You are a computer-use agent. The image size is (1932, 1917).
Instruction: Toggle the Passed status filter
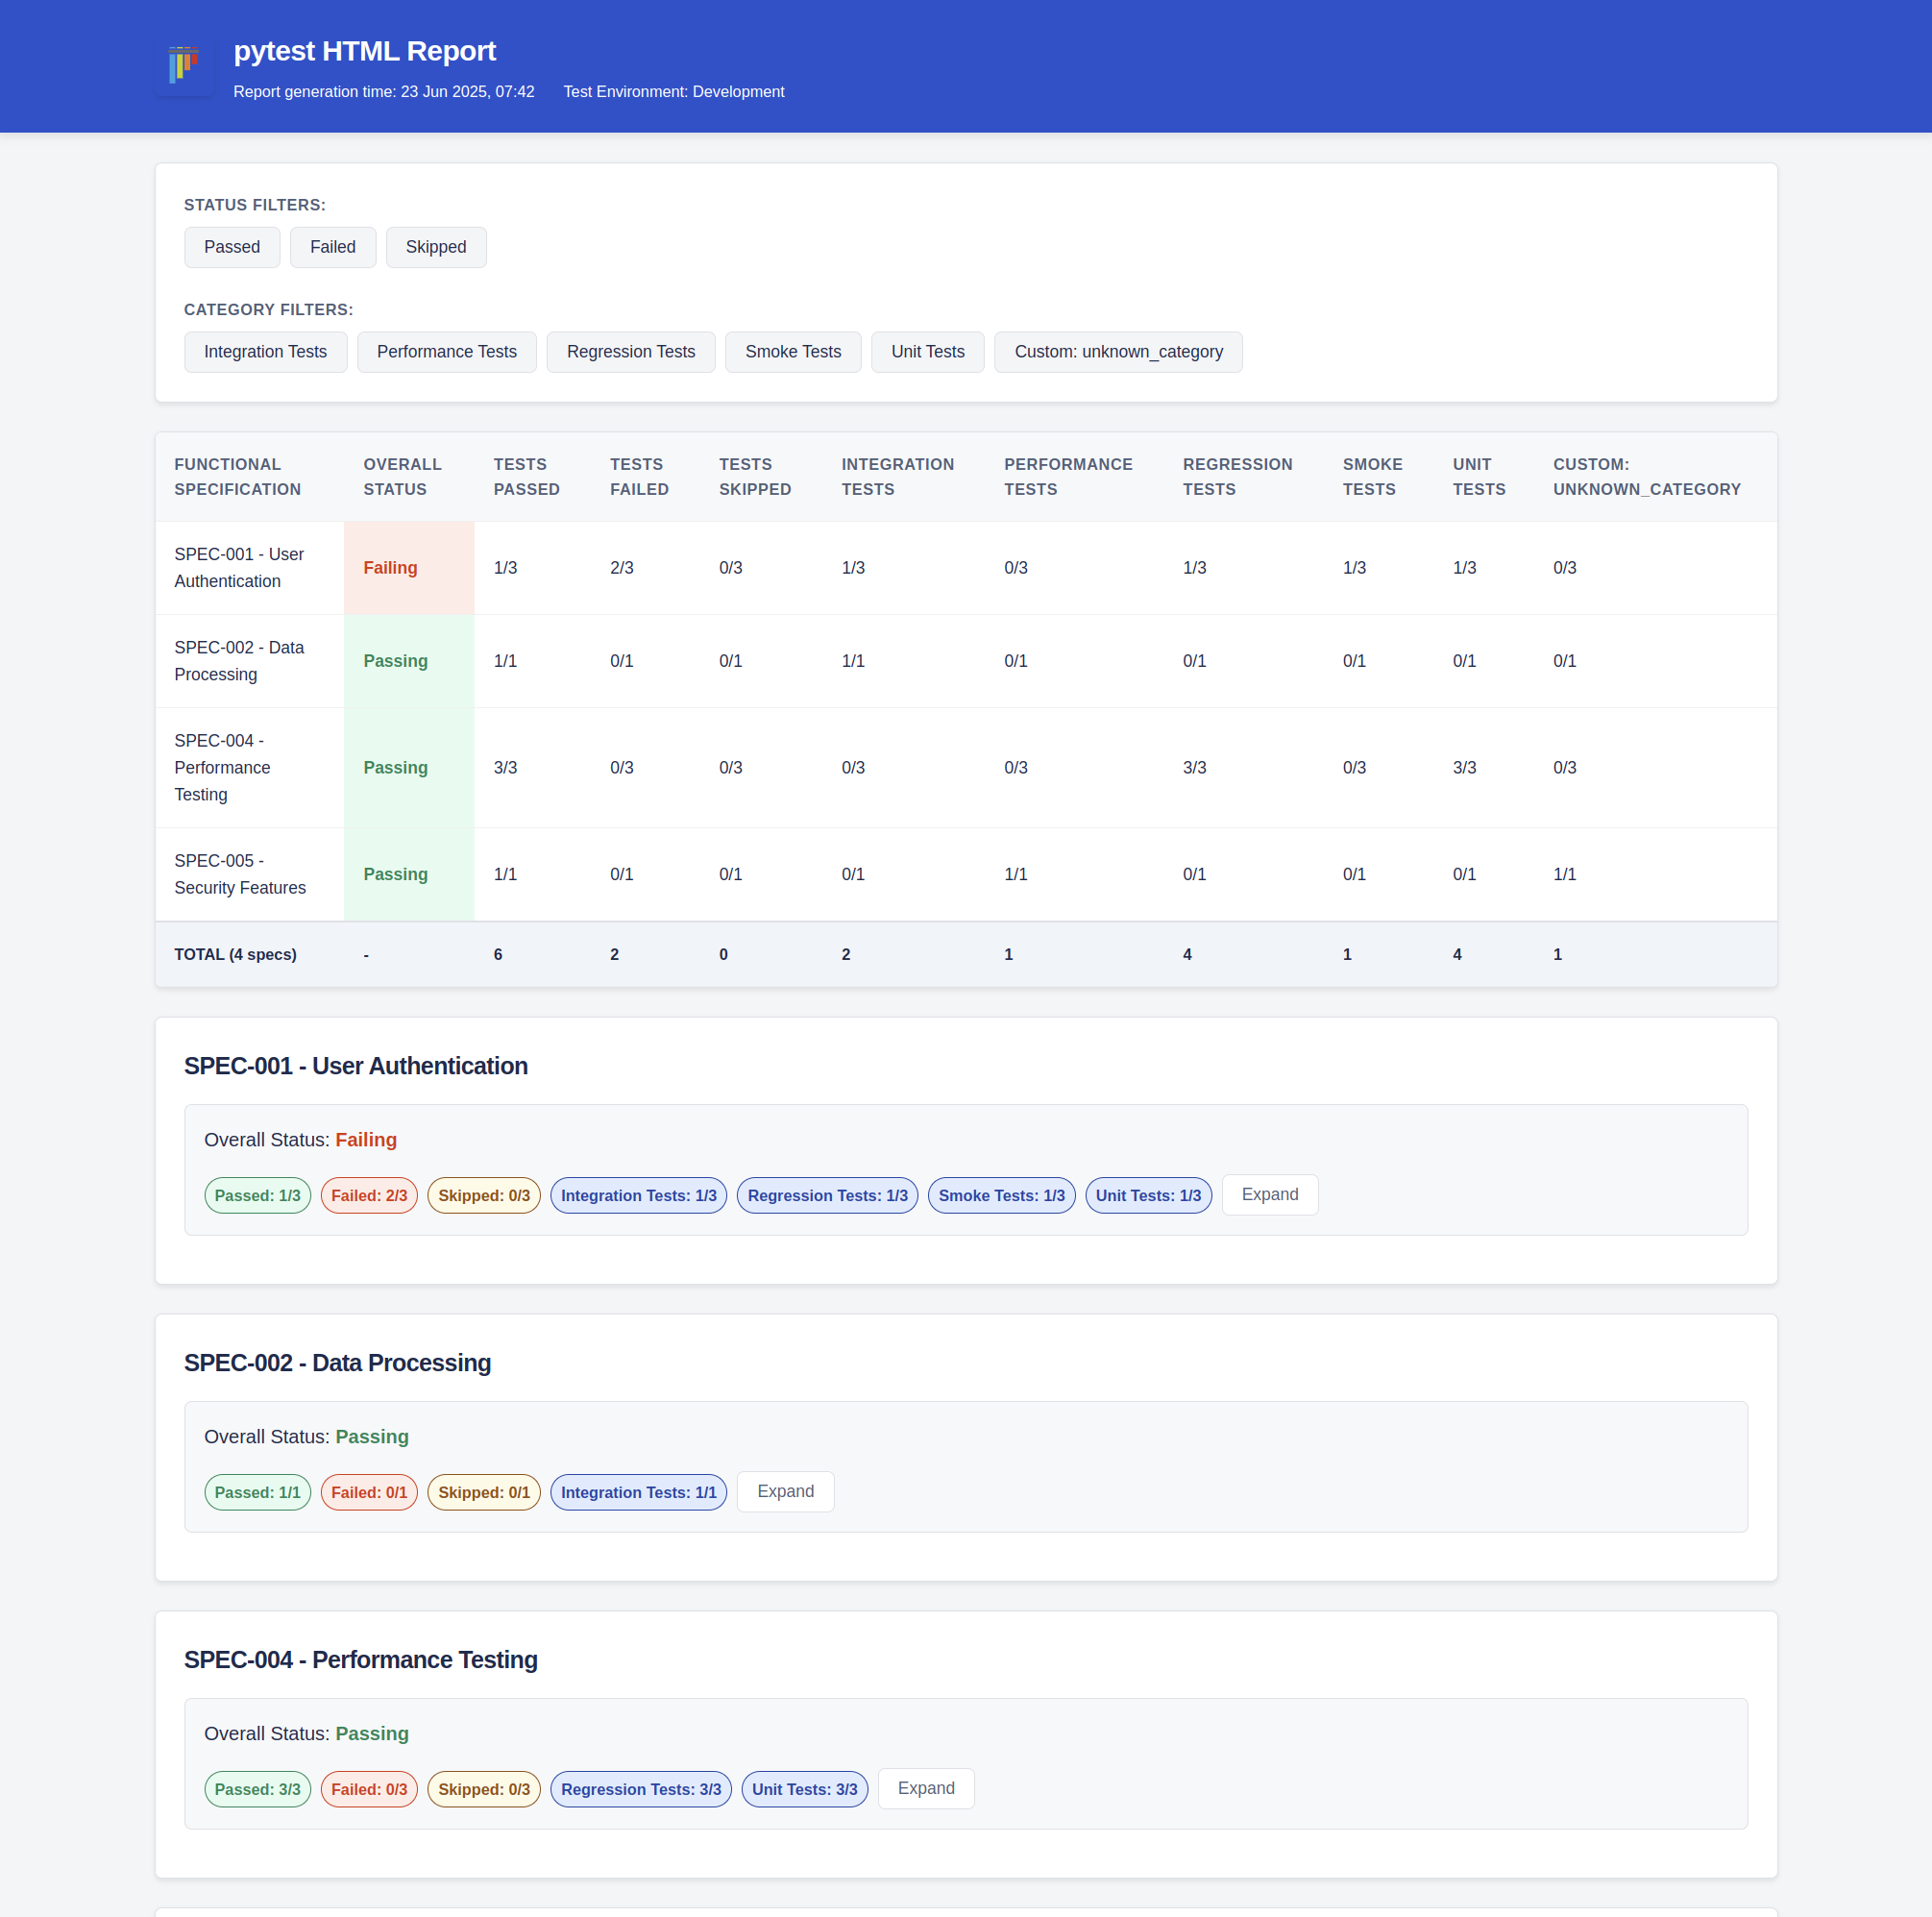coord(231,247)
